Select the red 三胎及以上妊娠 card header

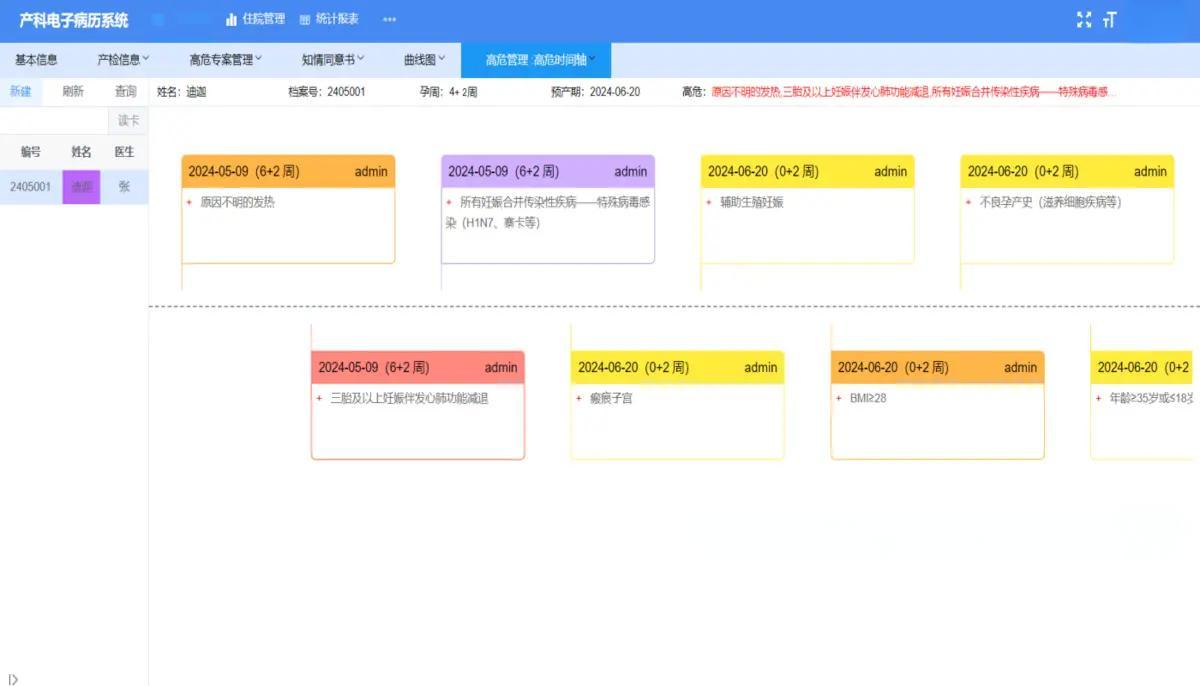click(x=417, y=367)
